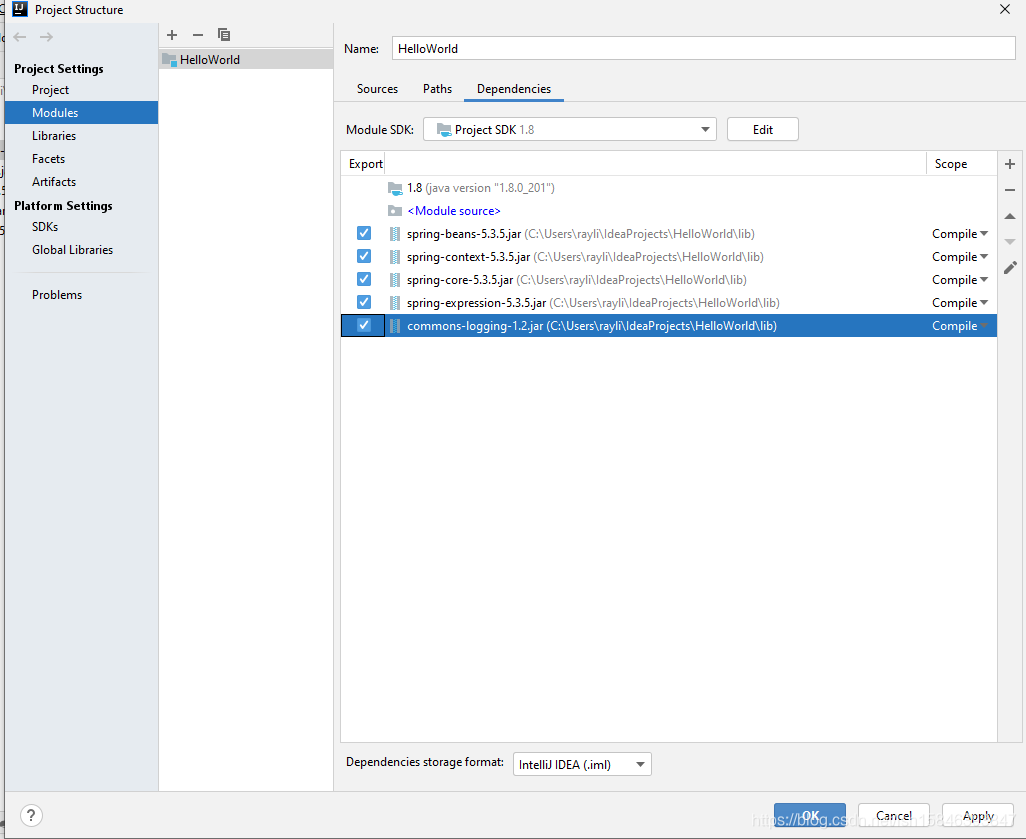
Task: Remove selected module with minus icon
Action: point(198,35)
